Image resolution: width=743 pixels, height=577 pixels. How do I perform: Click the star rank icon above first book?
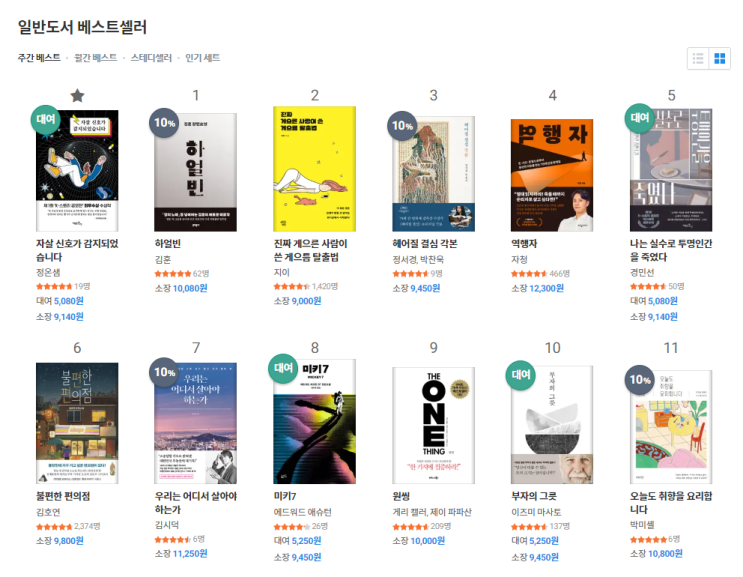(x=77, y=96)
